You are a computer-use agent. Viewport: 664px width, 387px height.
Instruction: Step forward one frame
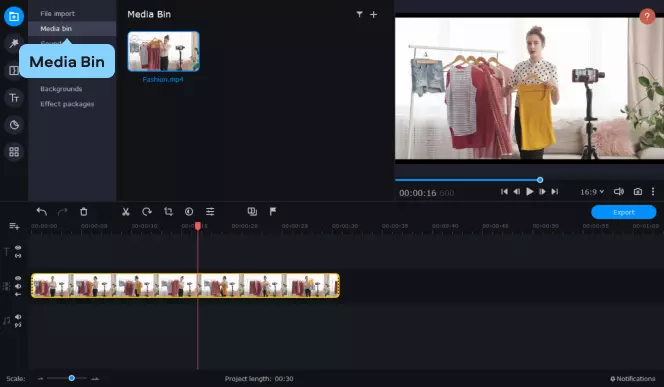coord(542,192)
